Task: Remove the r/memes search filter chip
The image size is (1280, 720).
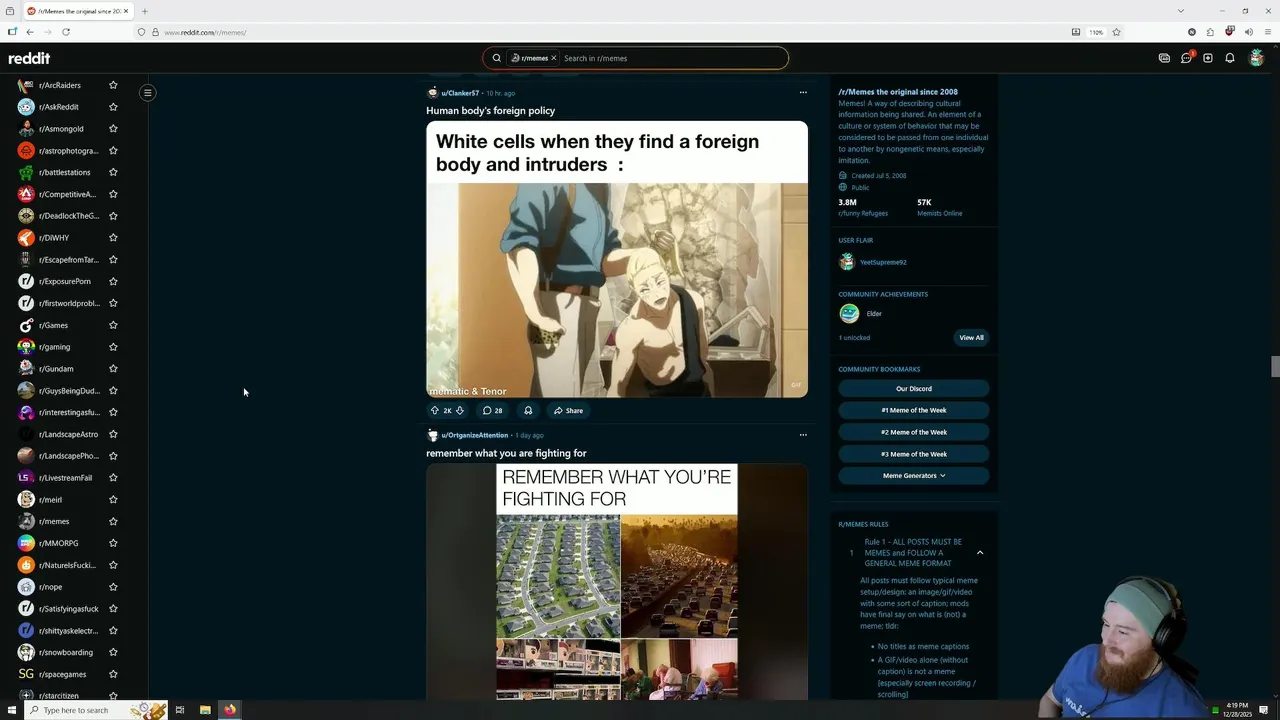Action: pyautogui.click(x=553, y=58)
